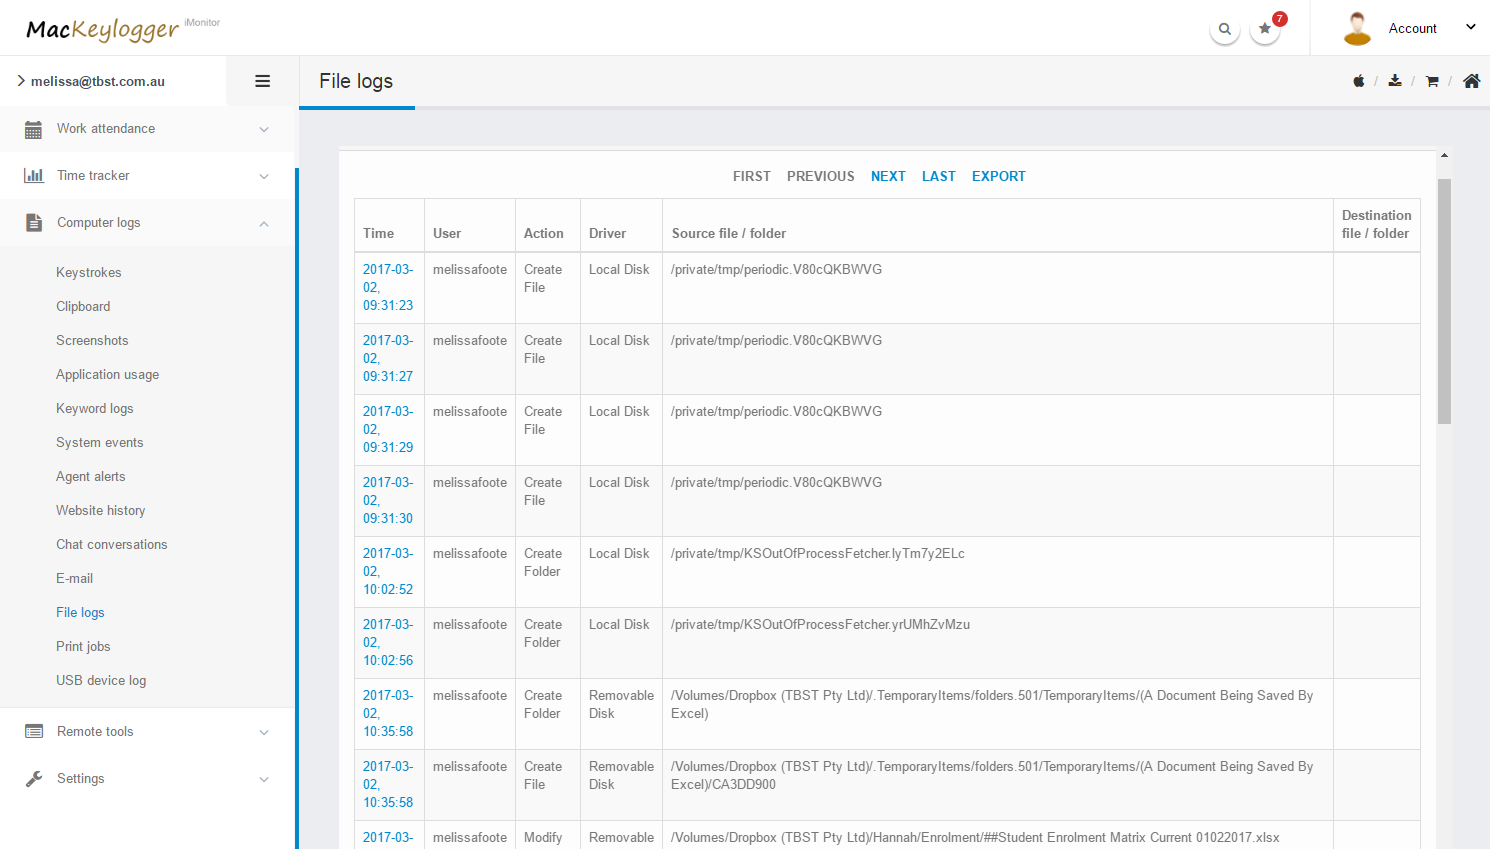The height and width of the screenshot is (849, 1490).
Task: Open the 09:31:23 log entry timestamp
Action: [x=388, y=287]
